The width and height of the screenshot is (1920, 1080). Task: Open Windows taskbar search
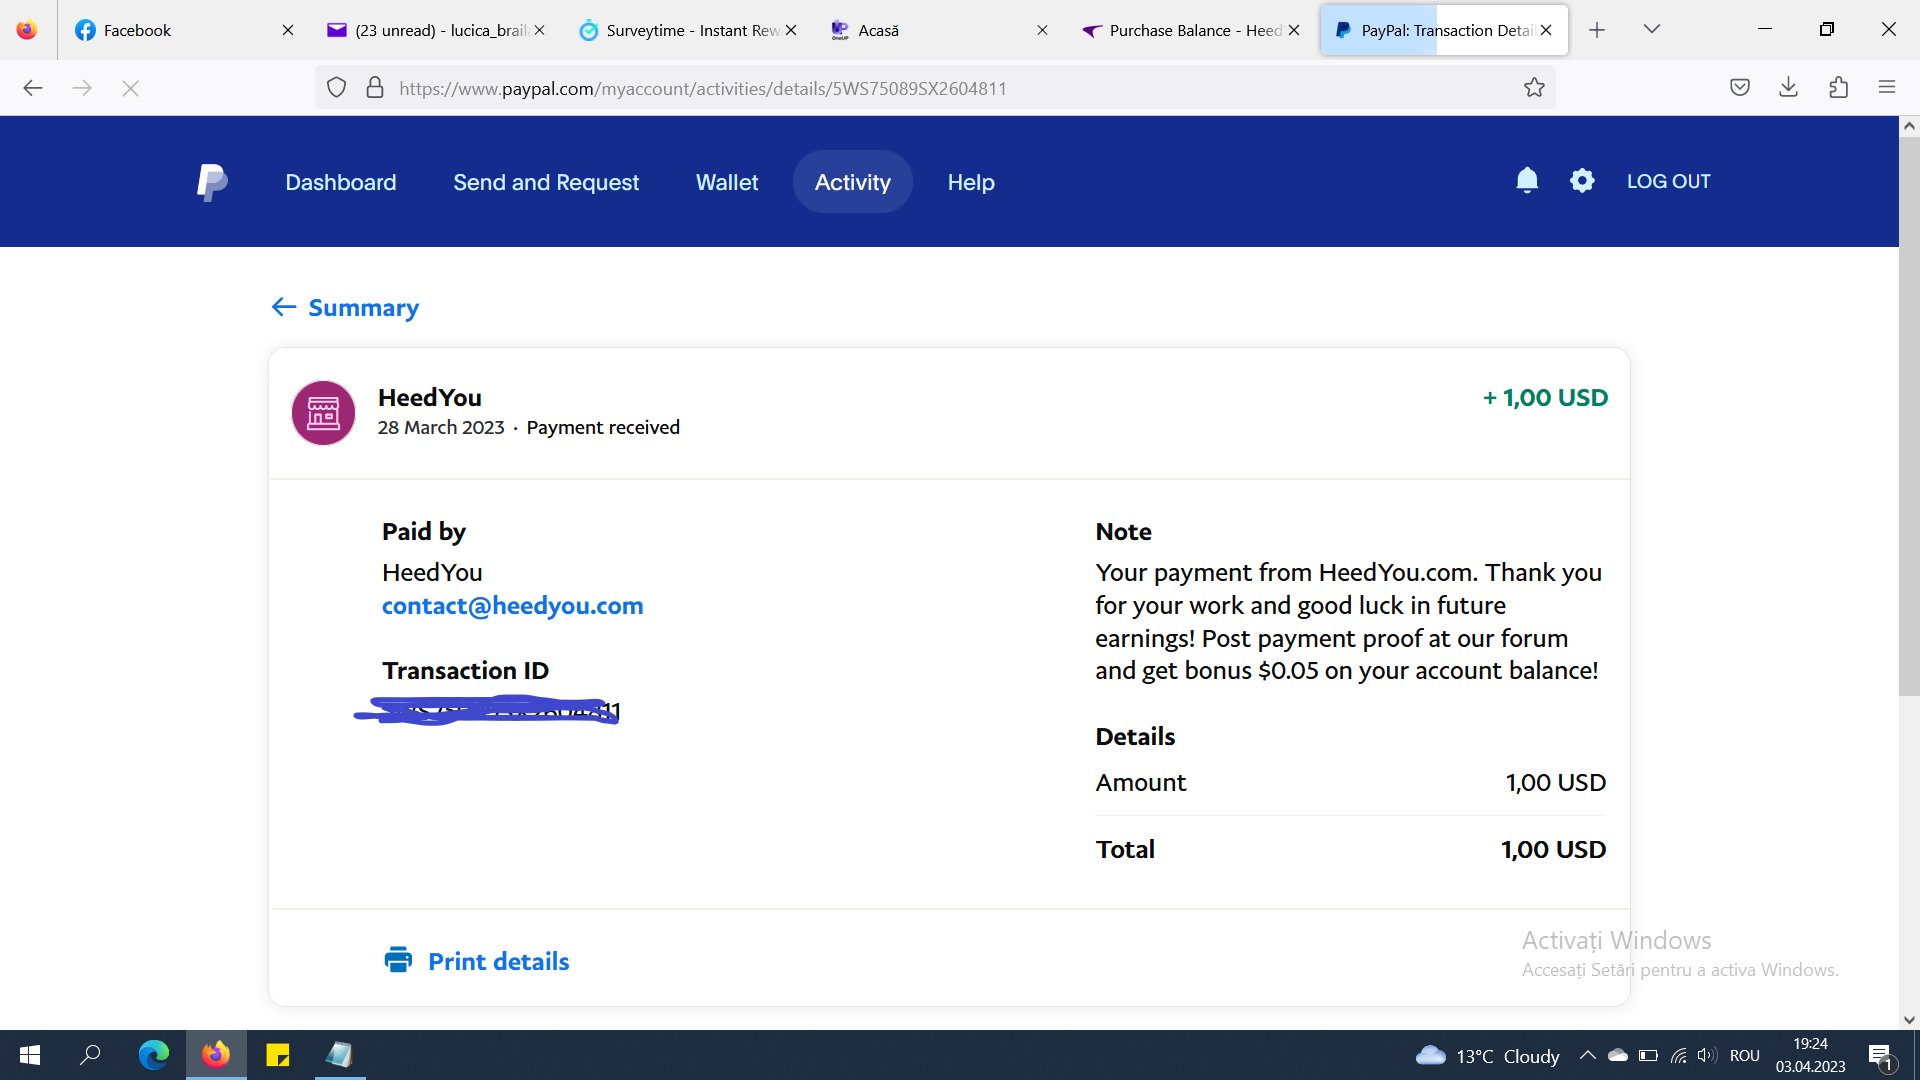(x=91, y=1055)
